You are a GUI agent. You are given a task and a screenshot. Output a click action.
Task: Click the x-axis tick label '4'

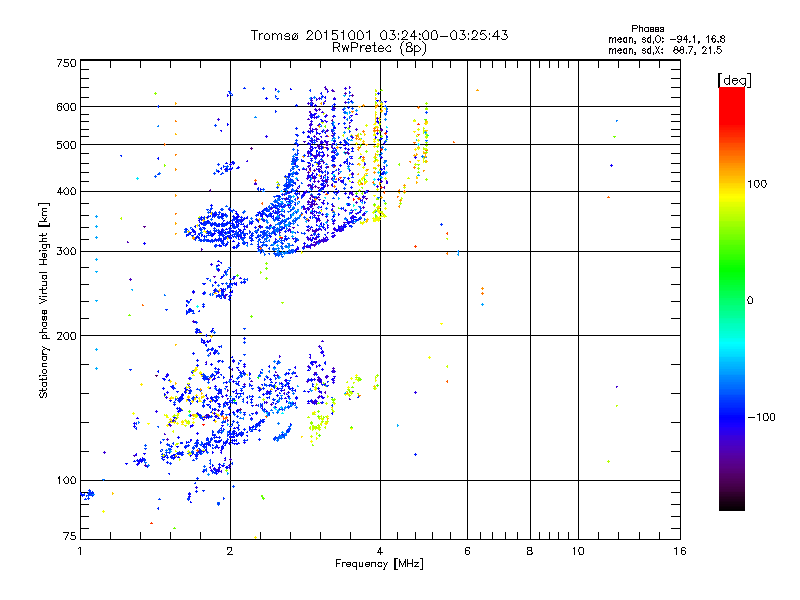(x=380, y=551)
